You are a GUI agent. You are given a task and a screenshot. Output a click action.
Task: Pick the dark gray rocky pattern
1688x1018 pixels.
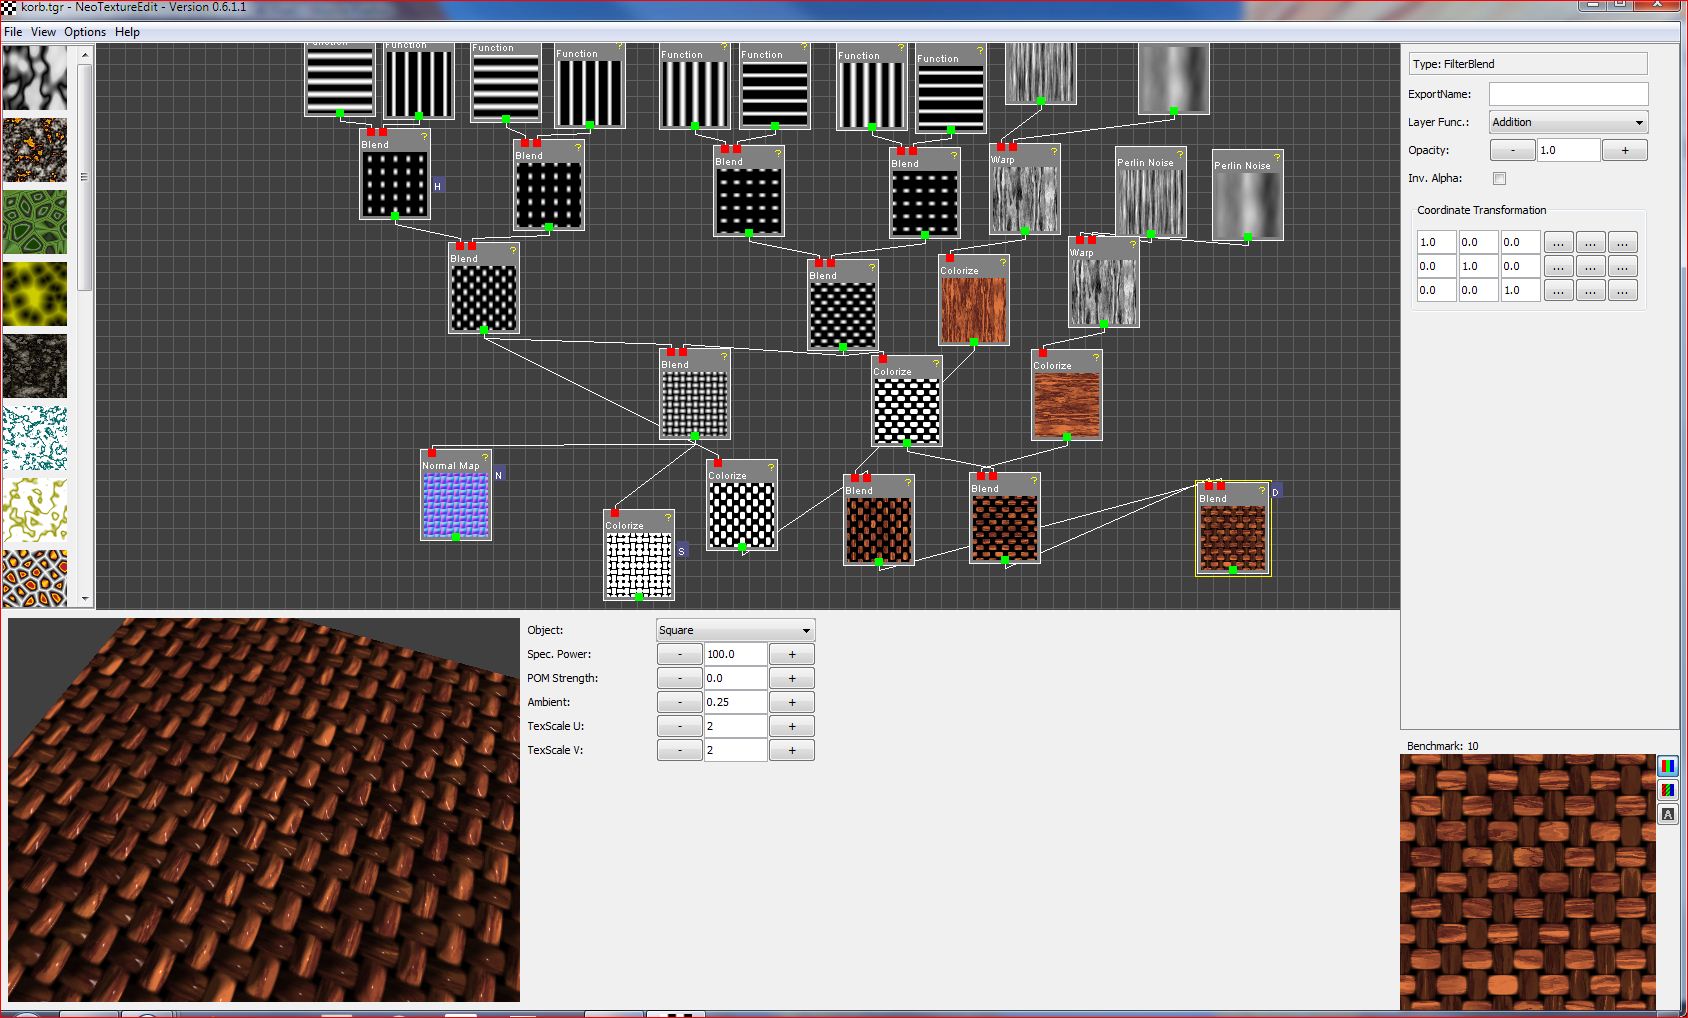[35, 365]
